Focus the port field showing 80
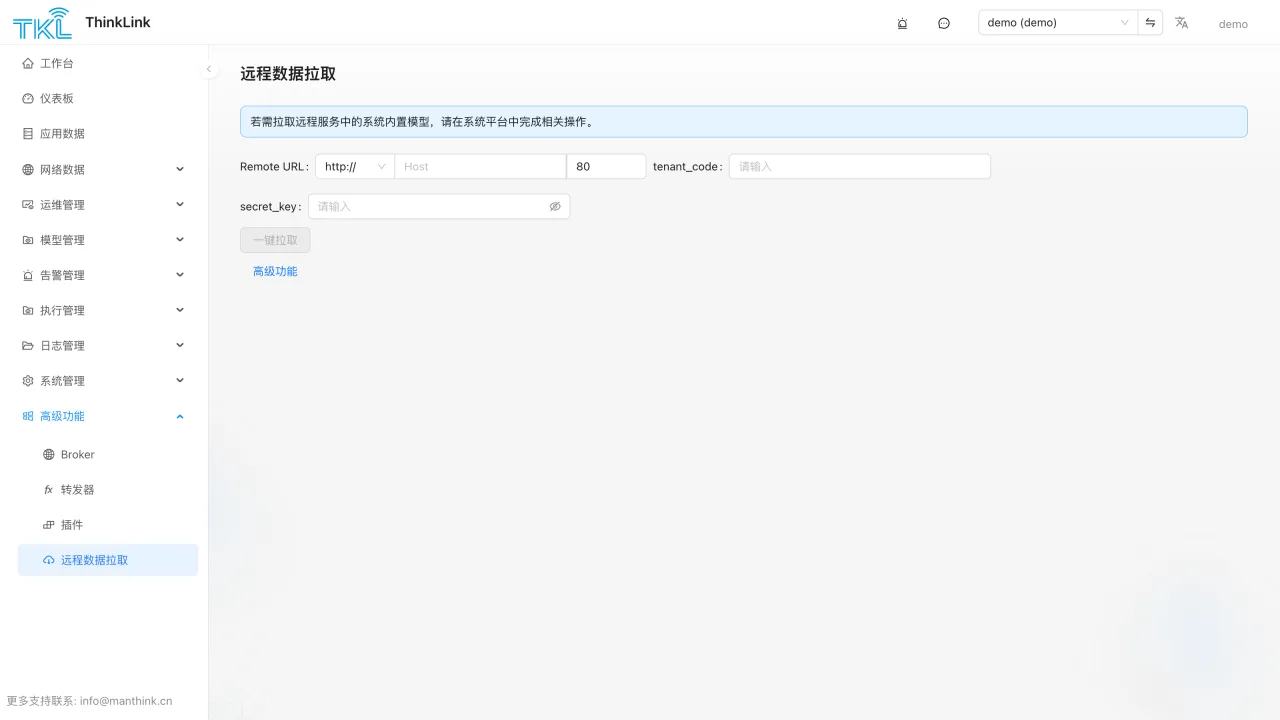 (606, 166)
